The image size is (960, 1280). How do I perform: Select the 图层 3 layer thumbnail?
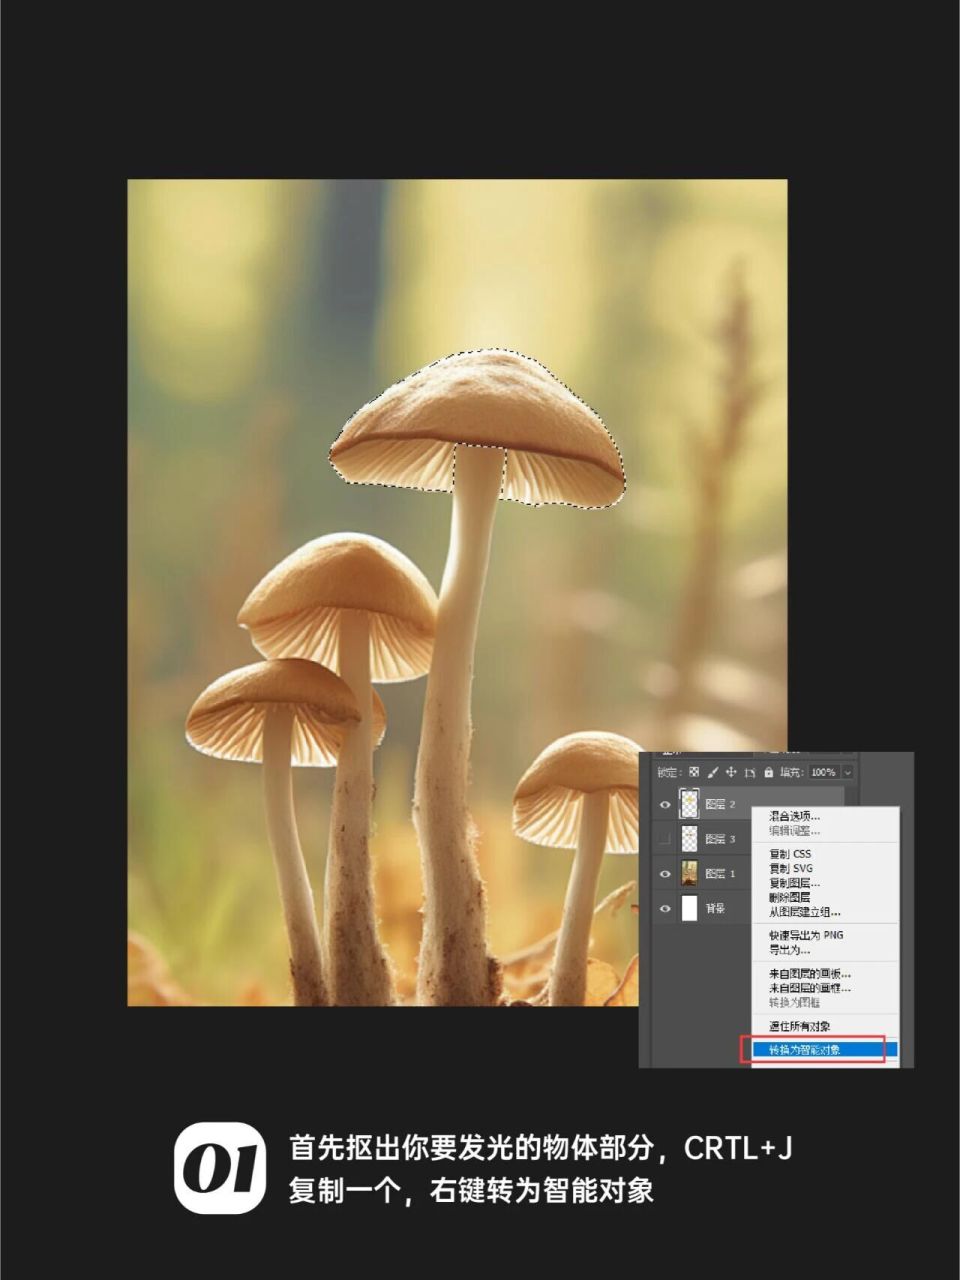pos(689,838)
